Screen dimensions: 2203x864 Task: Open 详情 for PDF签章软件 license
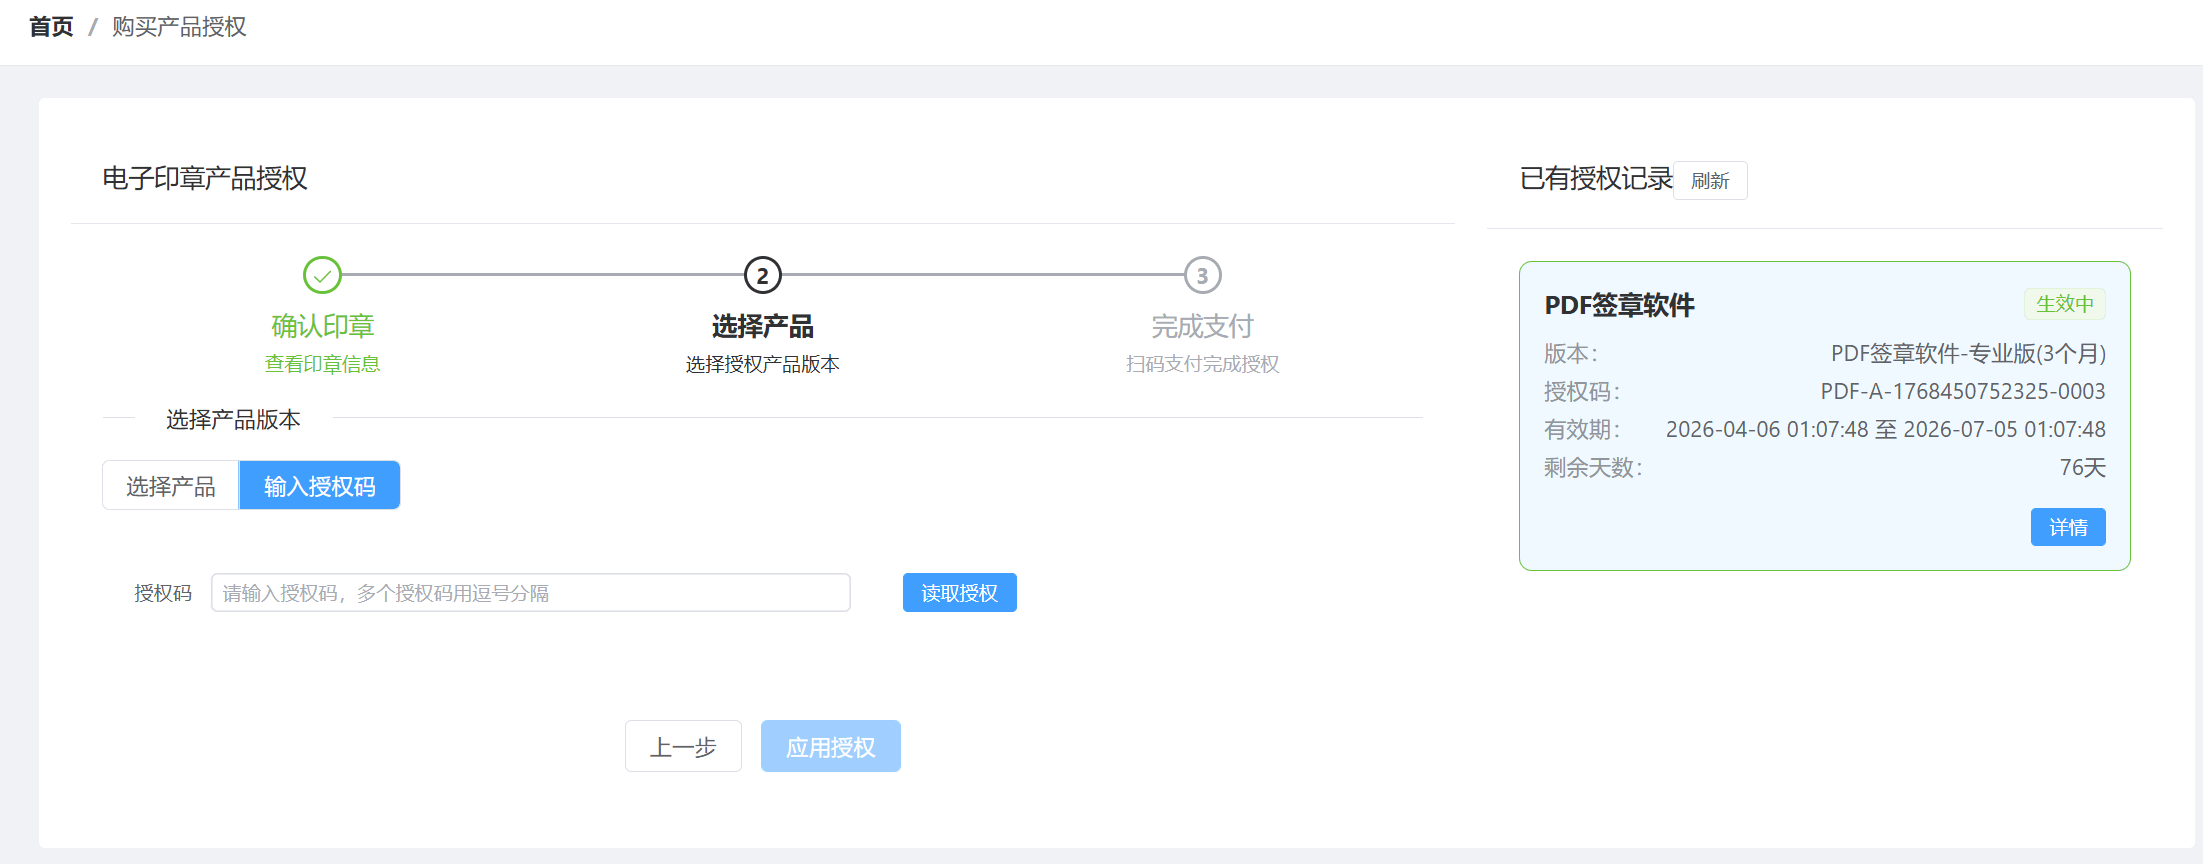tap(2067, 528)
